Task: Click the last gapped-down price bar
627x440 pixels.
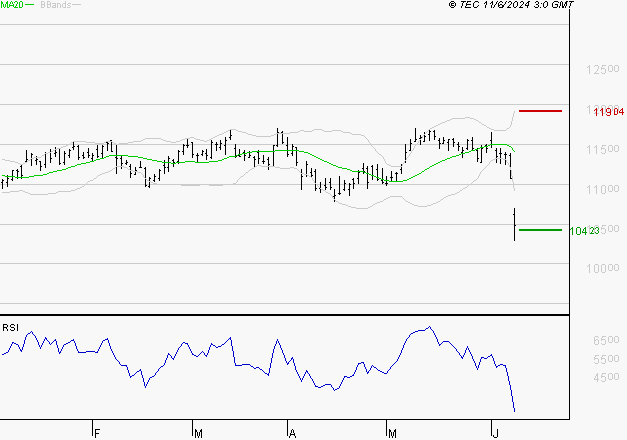Action: click(514, 224)
